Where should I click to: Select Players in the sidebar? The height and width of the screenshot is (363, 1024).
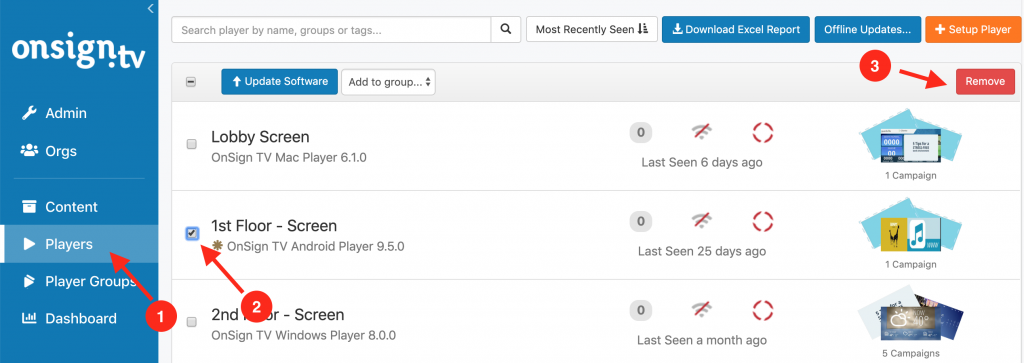coord(79,244)
